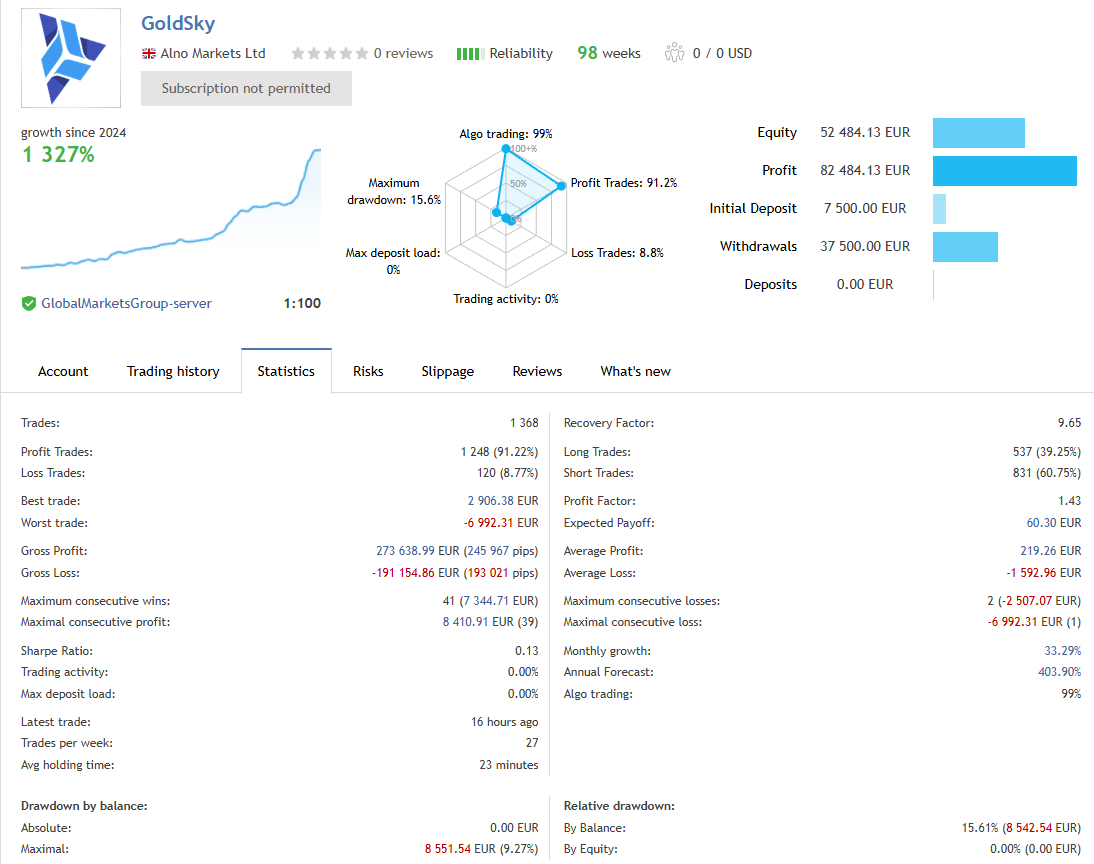Open the What's new tab
The image size is (1094, 864).
click(x=635, y=371)
